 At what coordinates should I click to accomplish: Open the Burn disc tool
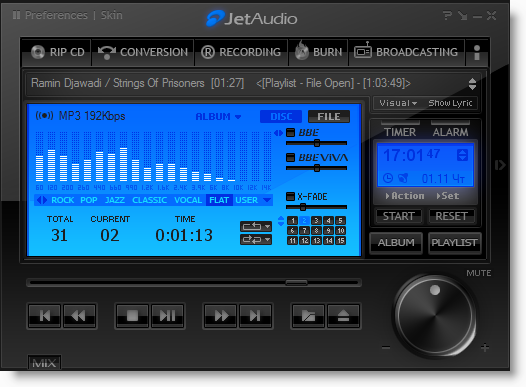click(318, 52)
